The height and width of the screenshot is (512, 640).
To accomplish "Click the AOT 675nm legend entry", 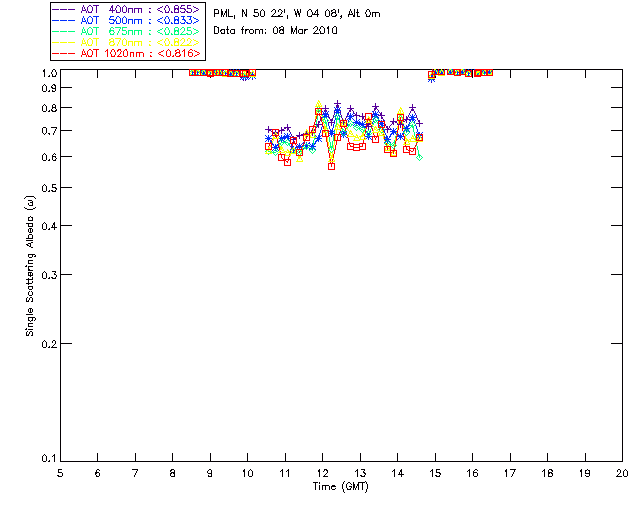I will point(126,31).
